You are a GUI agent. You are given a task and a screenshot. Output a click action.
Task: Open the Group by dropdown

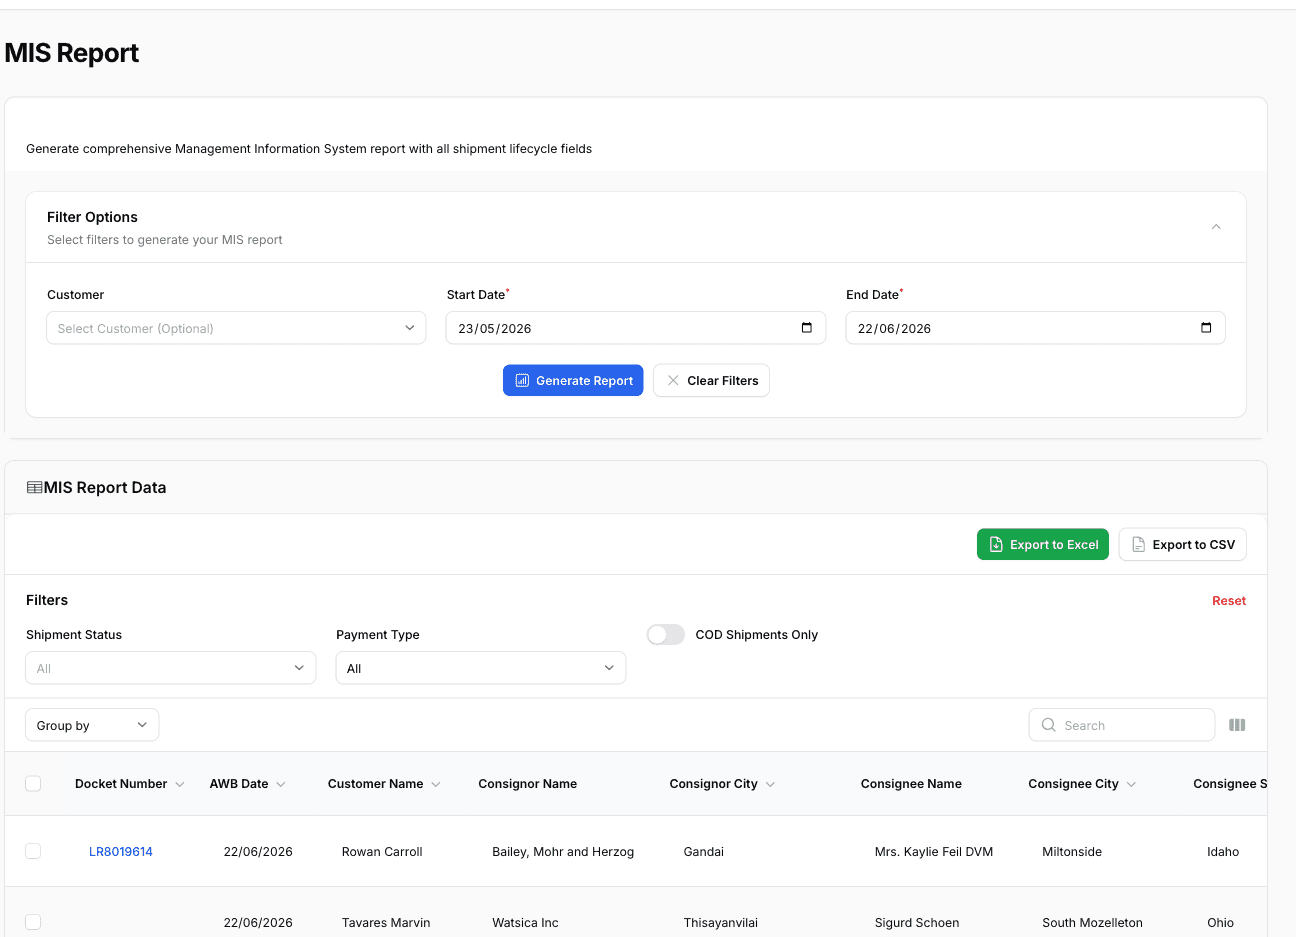click(x=92, y=725)
